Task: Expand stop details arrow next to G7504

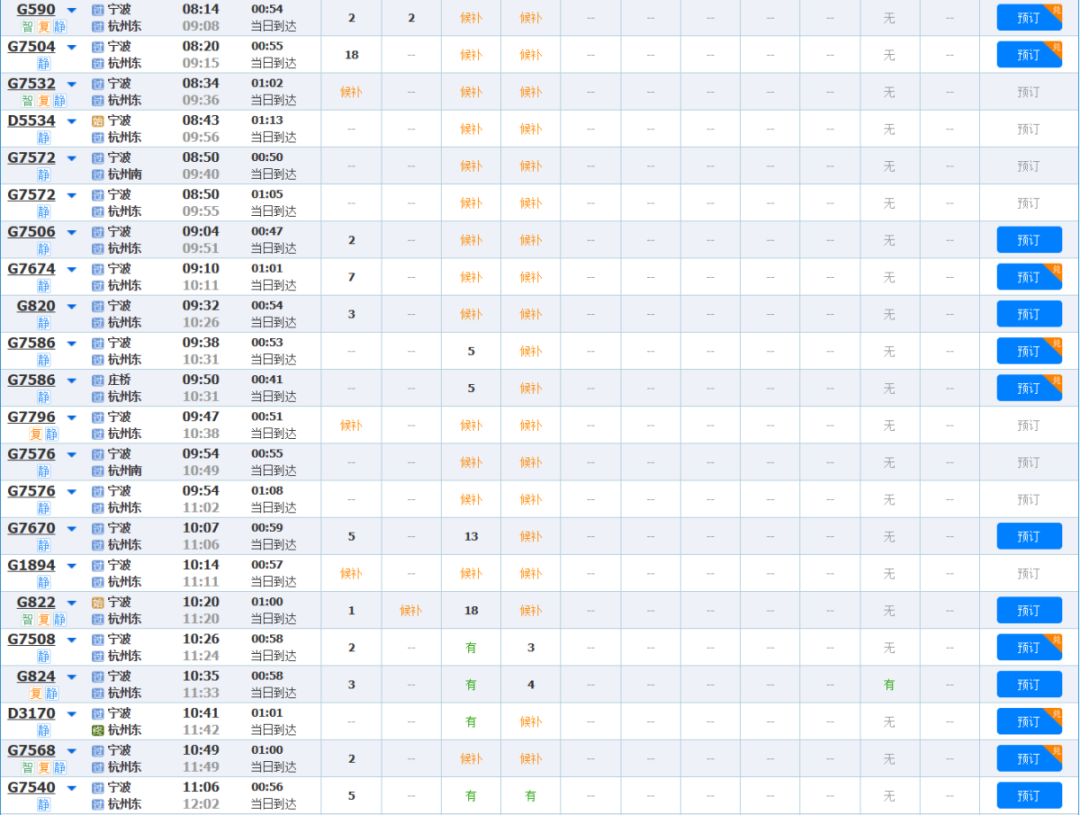Action: coord(72,48)
